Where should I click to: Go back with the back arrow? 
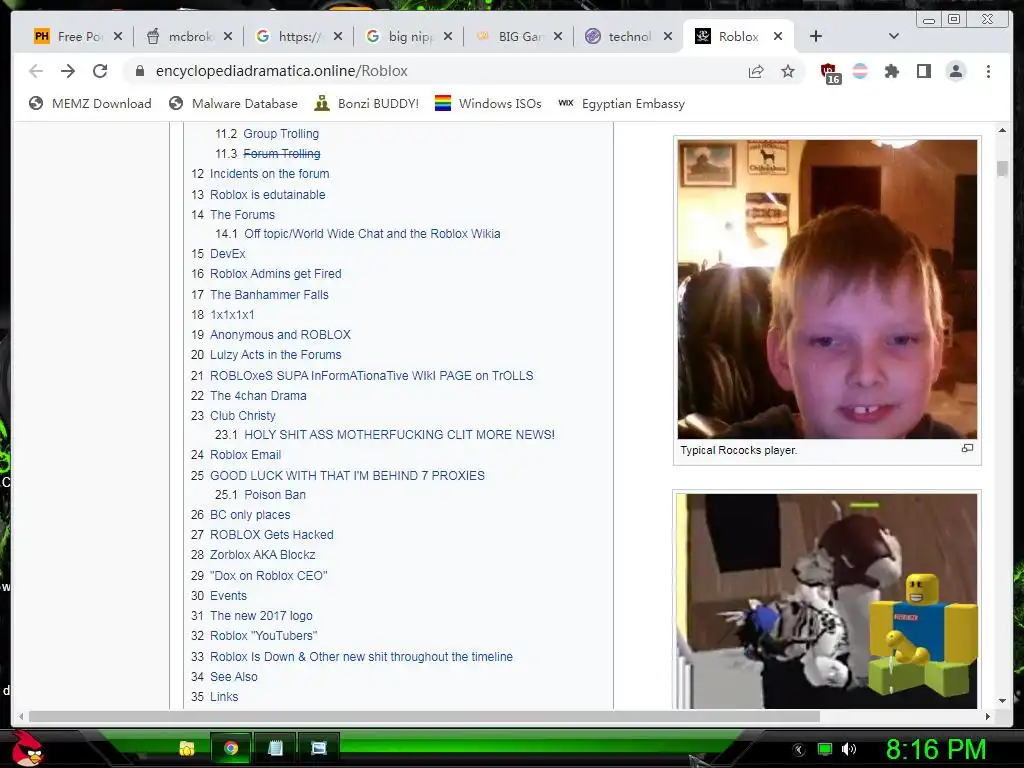36,71
